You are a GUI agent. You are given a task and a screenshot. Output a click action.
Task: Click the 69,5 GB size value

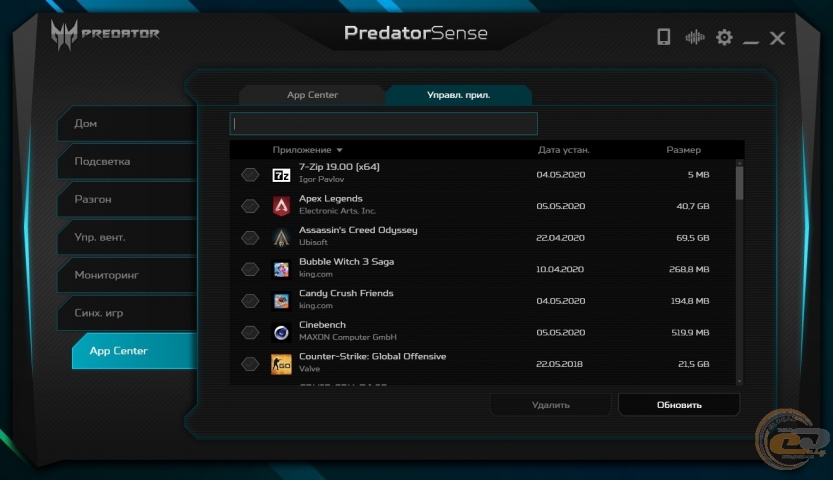(693, 238)
